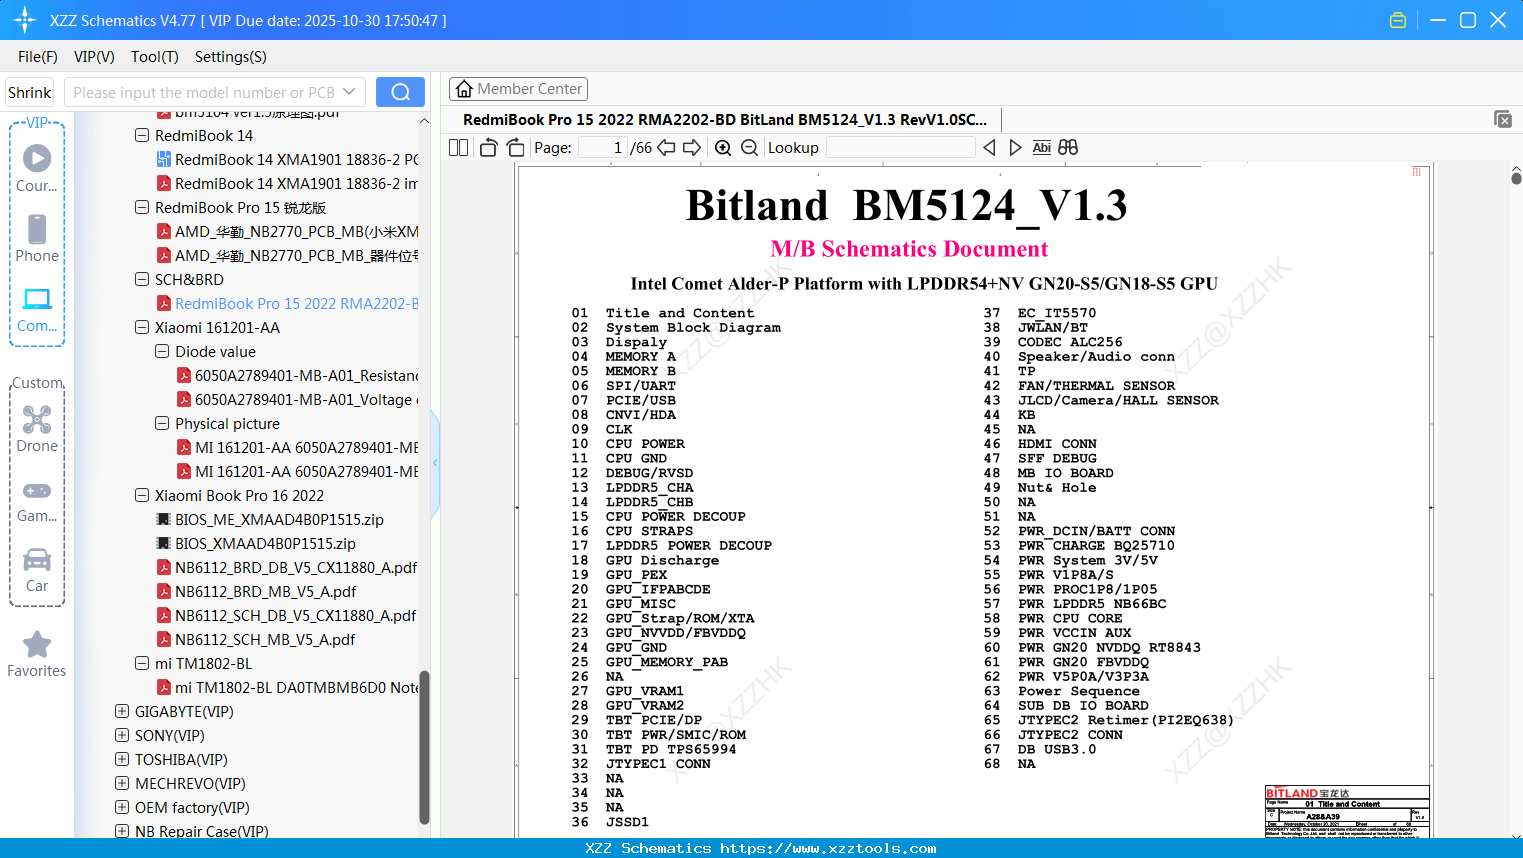This screenshot has height=858, width=1523.
Task: Expand the MECHREVO(VIP) brand node
Action: [122, 784]
